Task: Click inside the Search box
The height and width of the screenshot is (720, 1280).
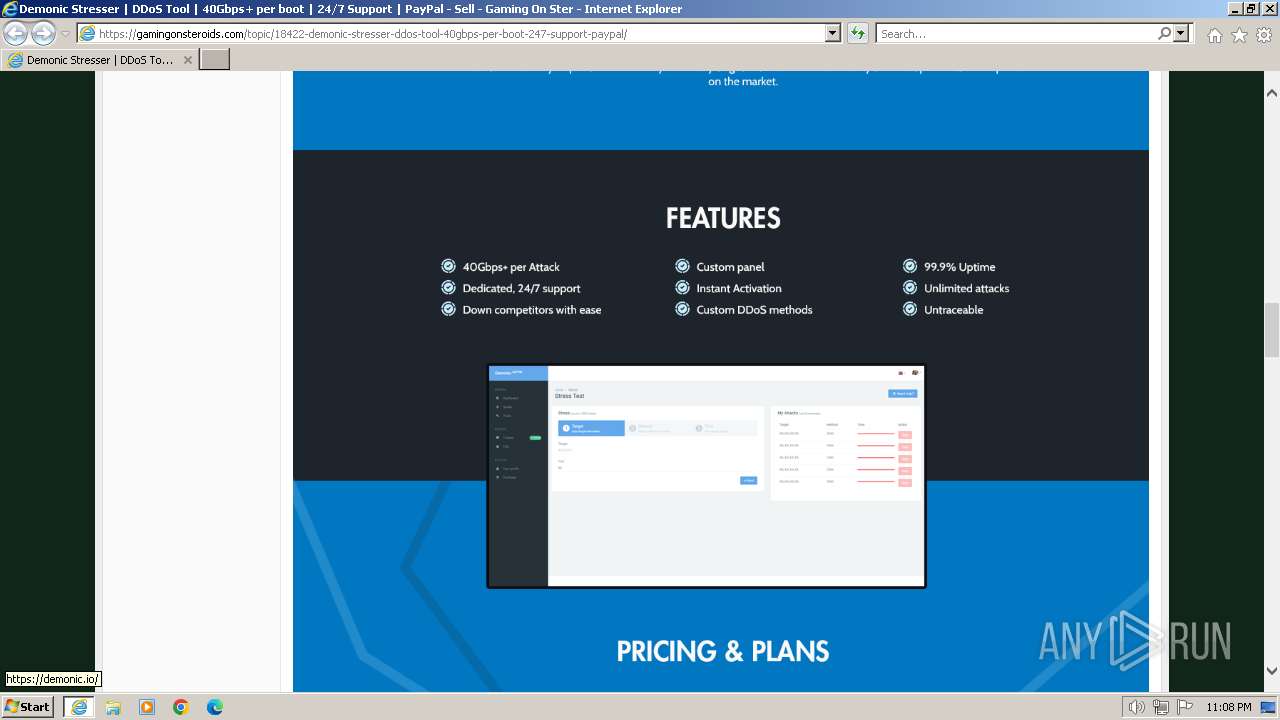Action: [1016, 34]
